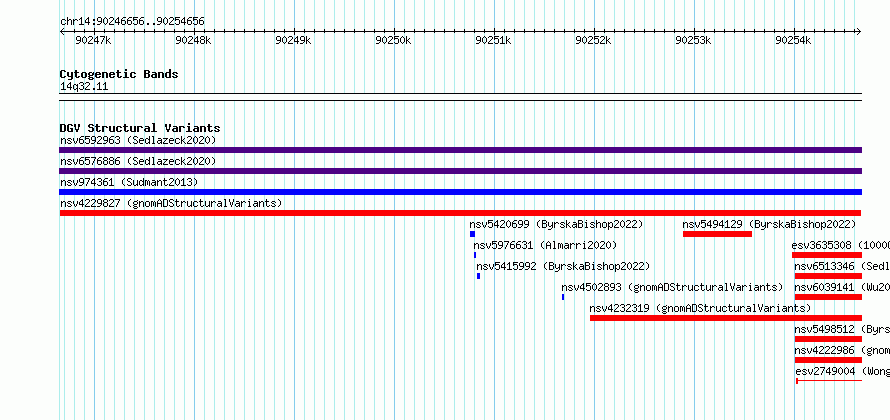The height and width of the screenshot is (420, 890).
Task: Click the red bar beneath nsv4222986
Action: (x=828, y=360)
